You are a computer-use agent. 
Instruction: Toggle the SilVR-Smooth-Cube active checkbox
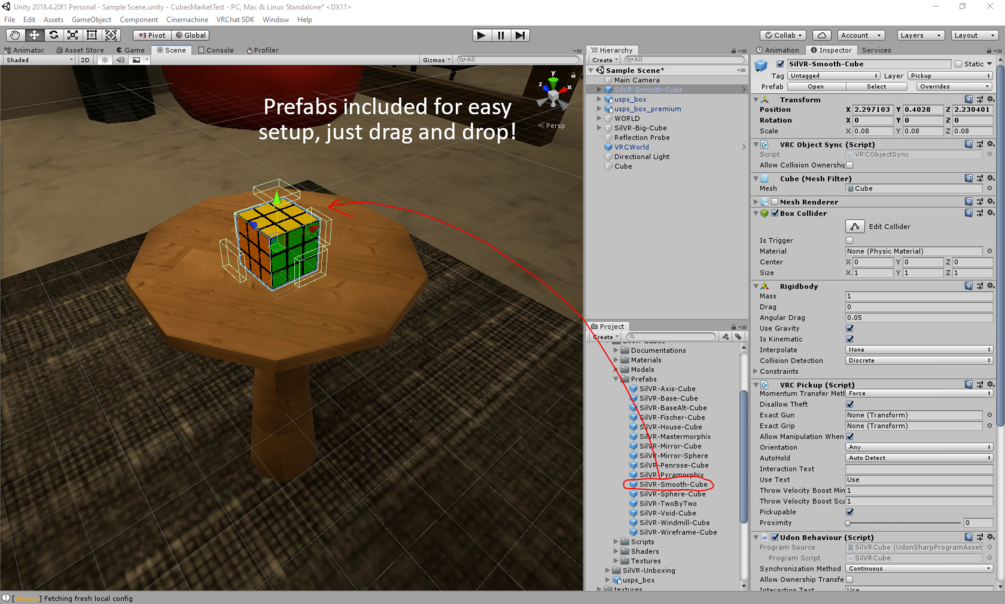tap(780, 64)
